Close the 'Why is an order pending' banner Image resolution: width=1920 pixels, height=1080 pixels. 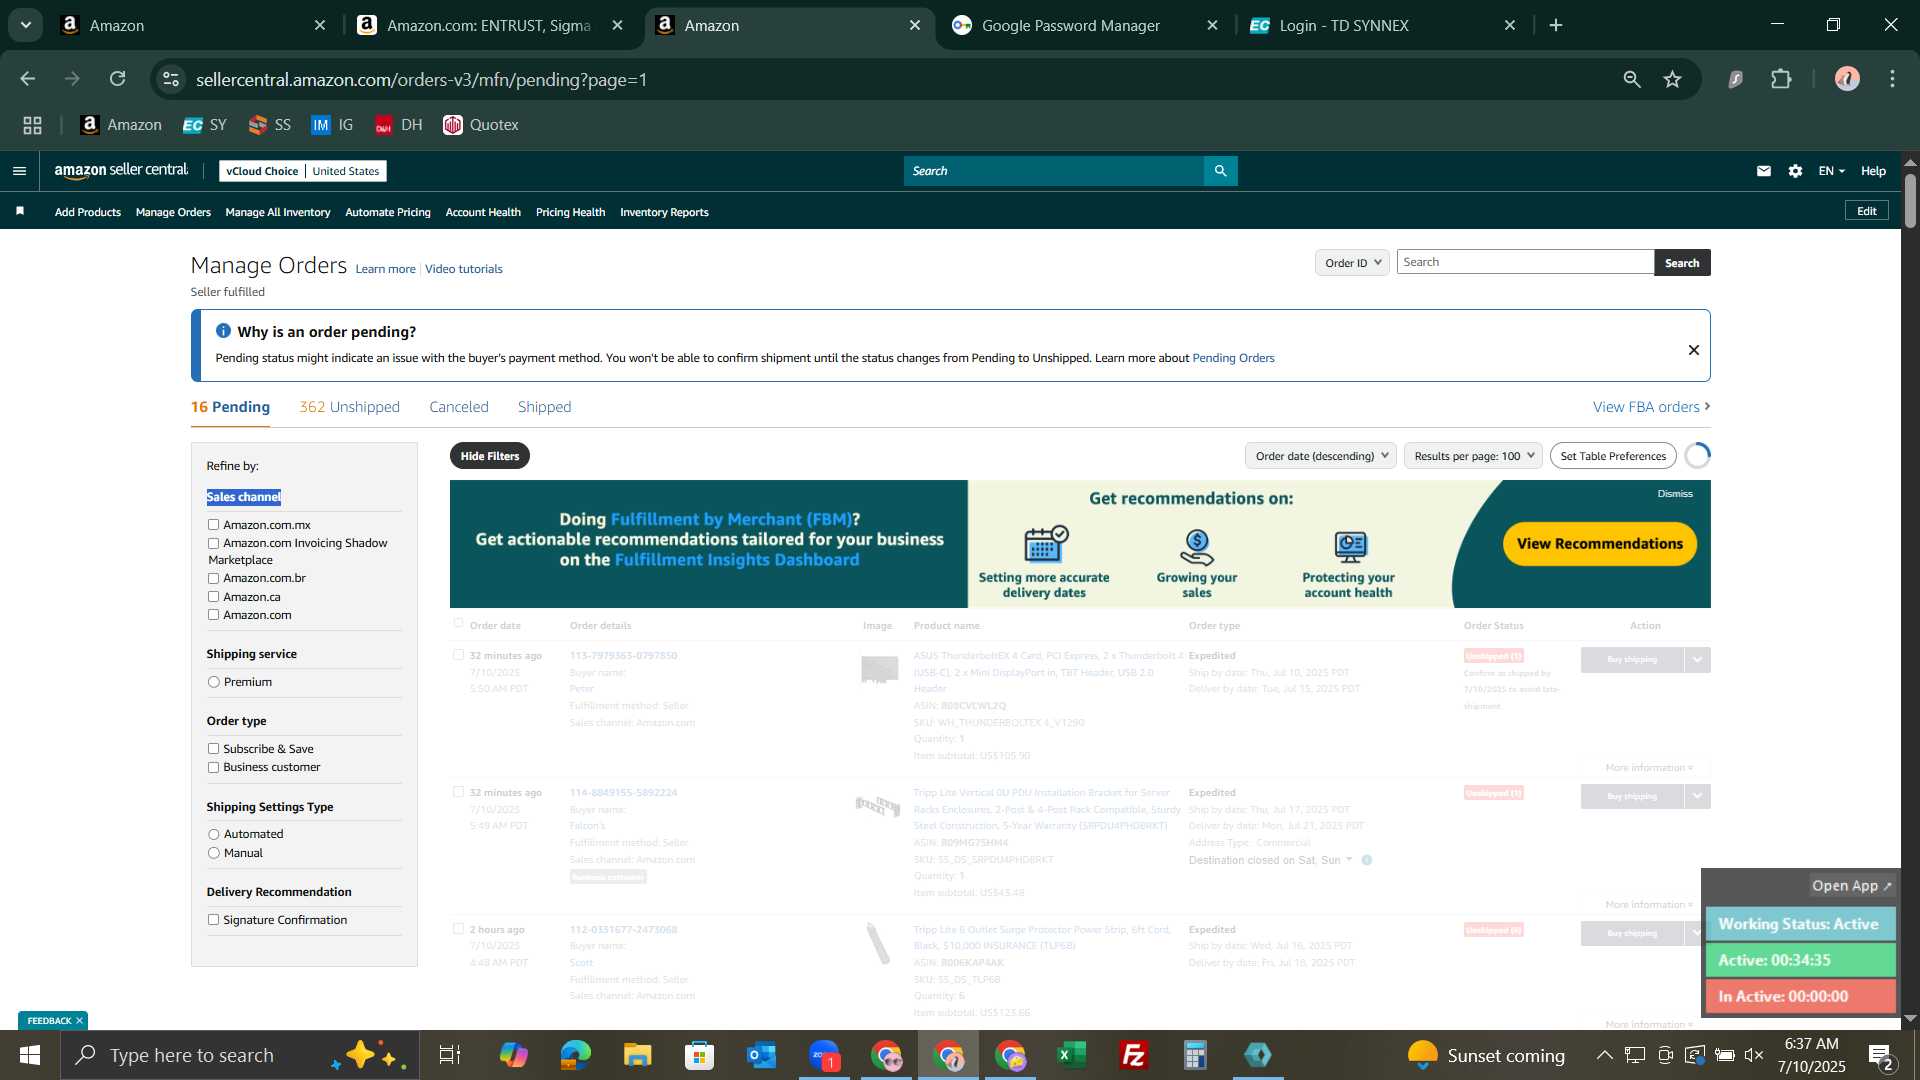point(1693,350)
